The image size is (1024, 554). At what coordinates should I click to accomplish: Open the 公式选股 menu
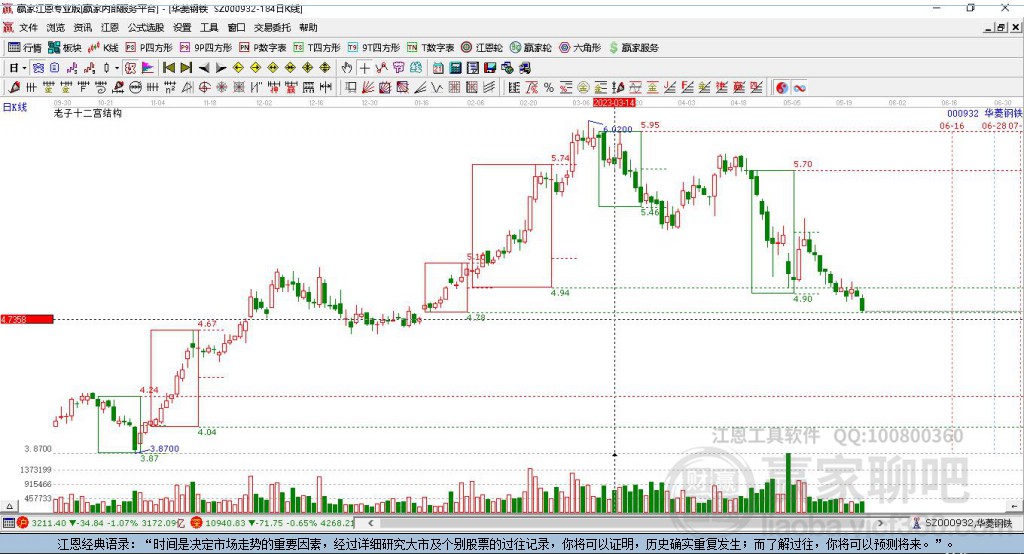point(146,27)
